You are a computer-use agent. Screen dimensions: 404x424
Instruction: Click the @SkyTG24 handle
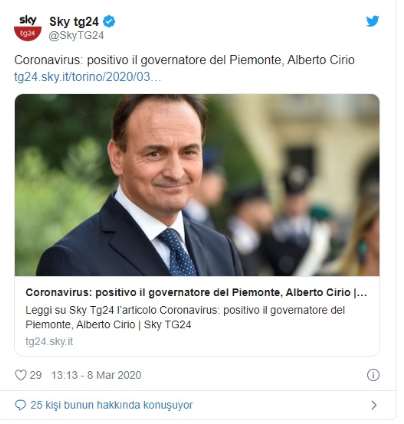pos(76,35)
